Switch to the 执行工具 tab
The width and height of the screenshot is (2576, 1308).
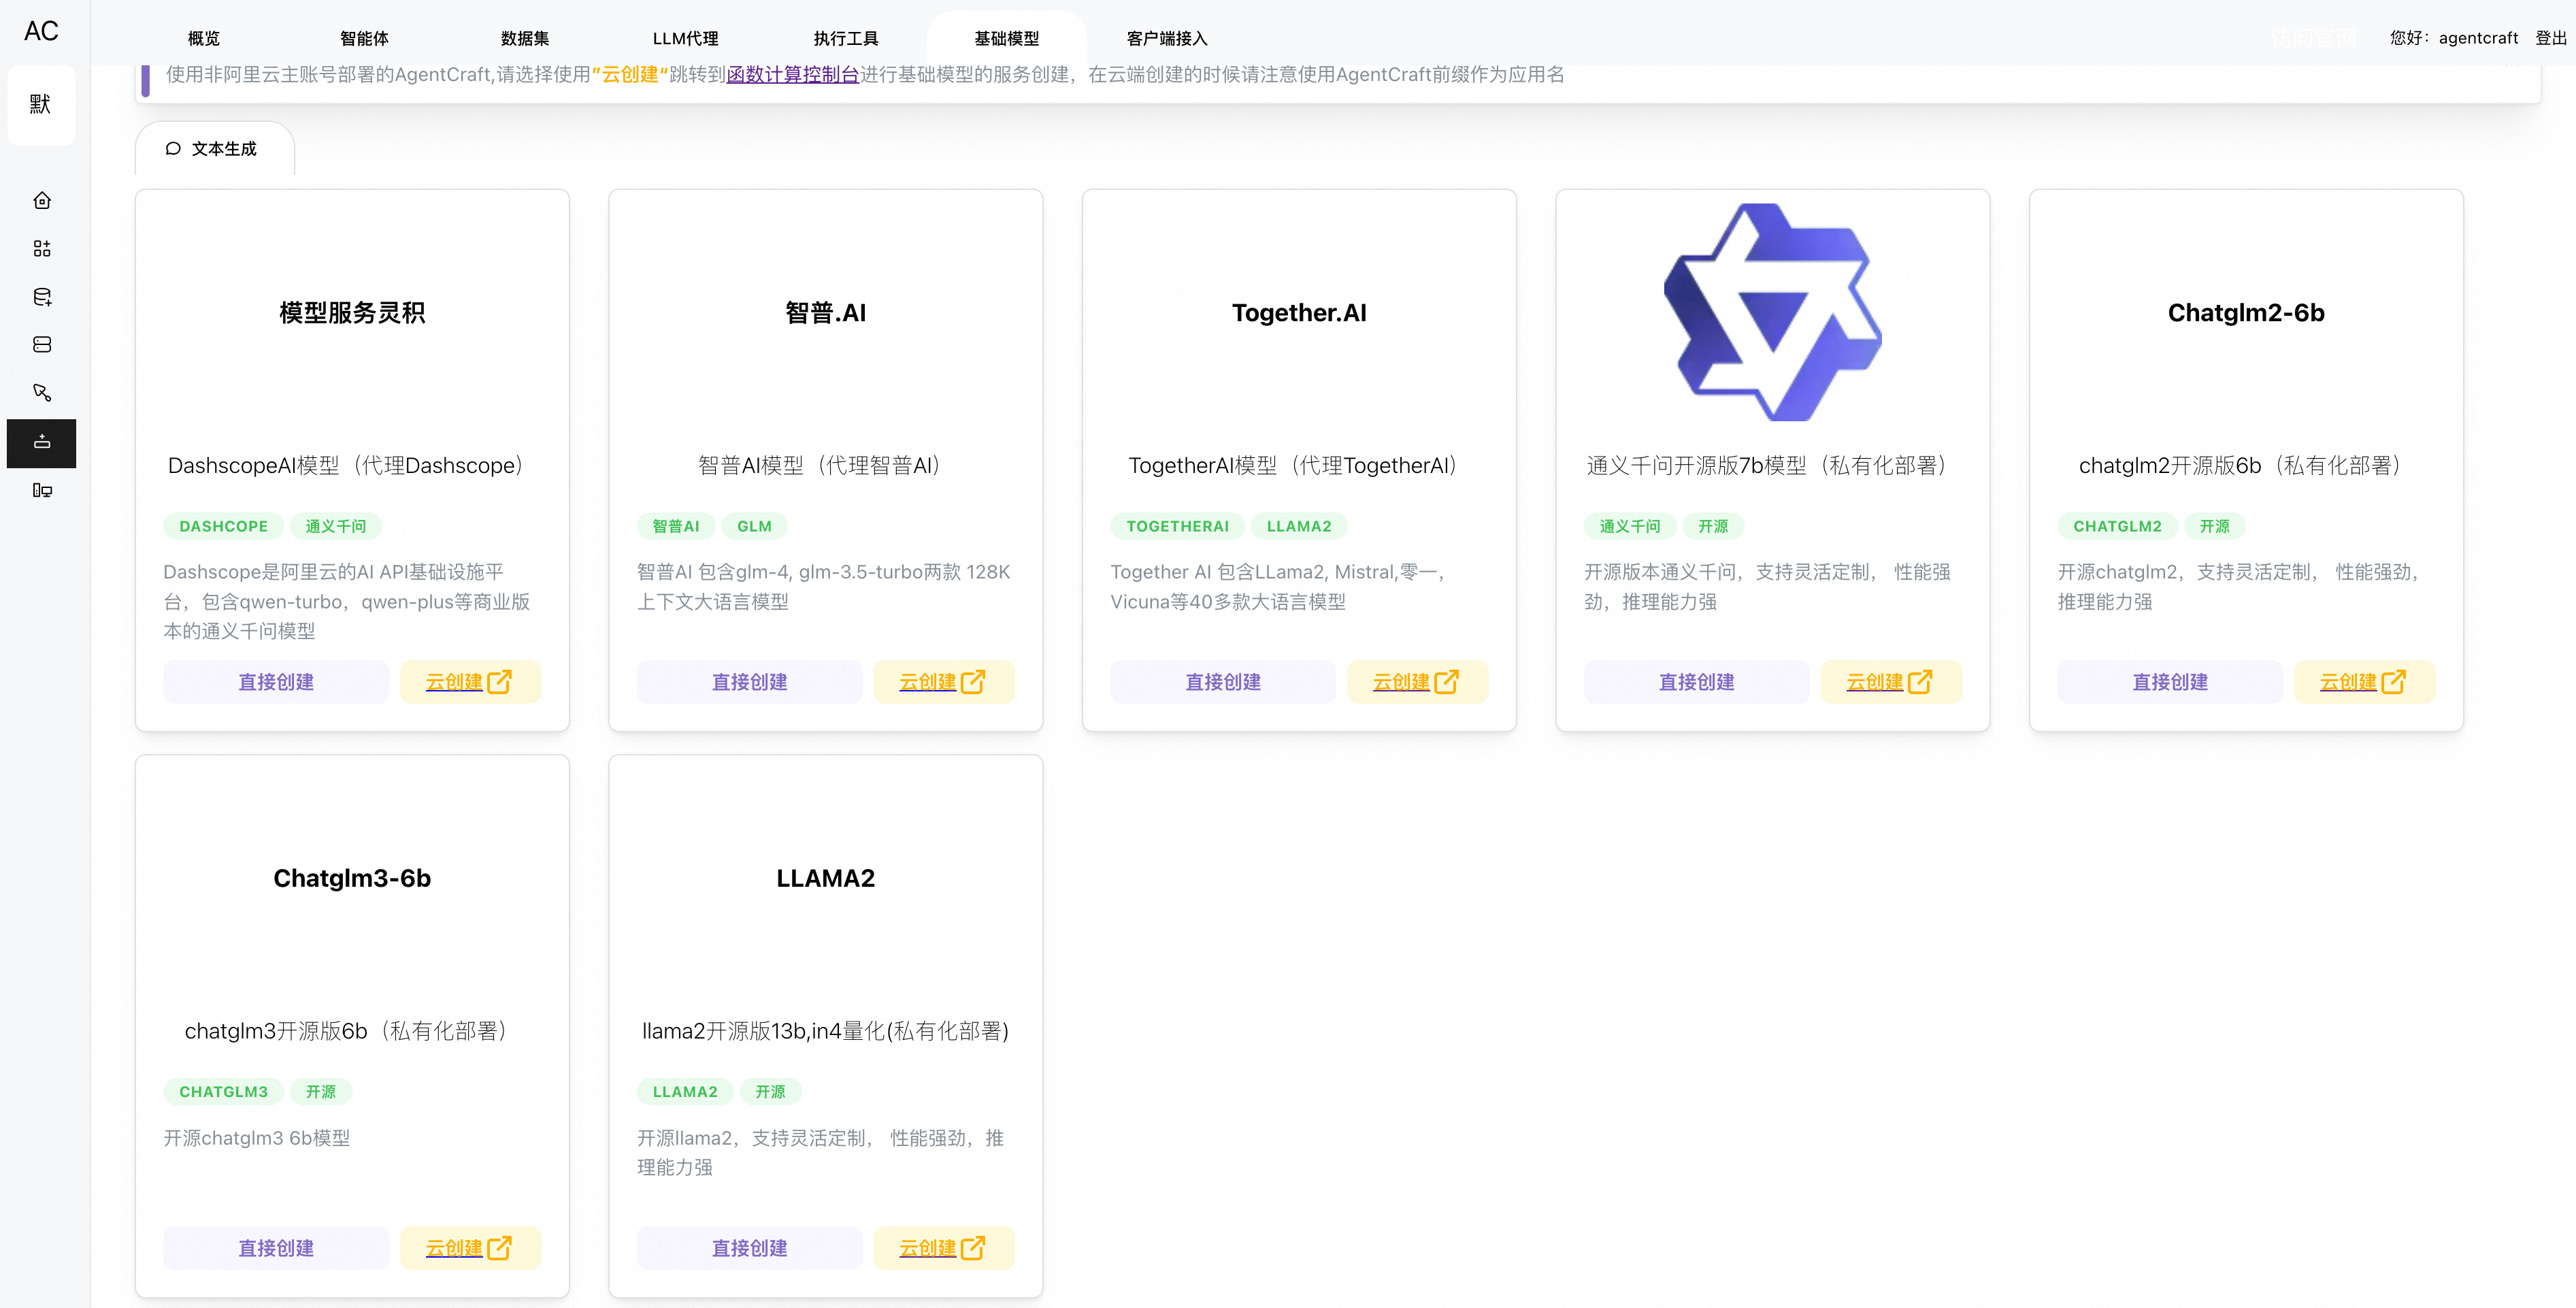(x=846, y=38)
